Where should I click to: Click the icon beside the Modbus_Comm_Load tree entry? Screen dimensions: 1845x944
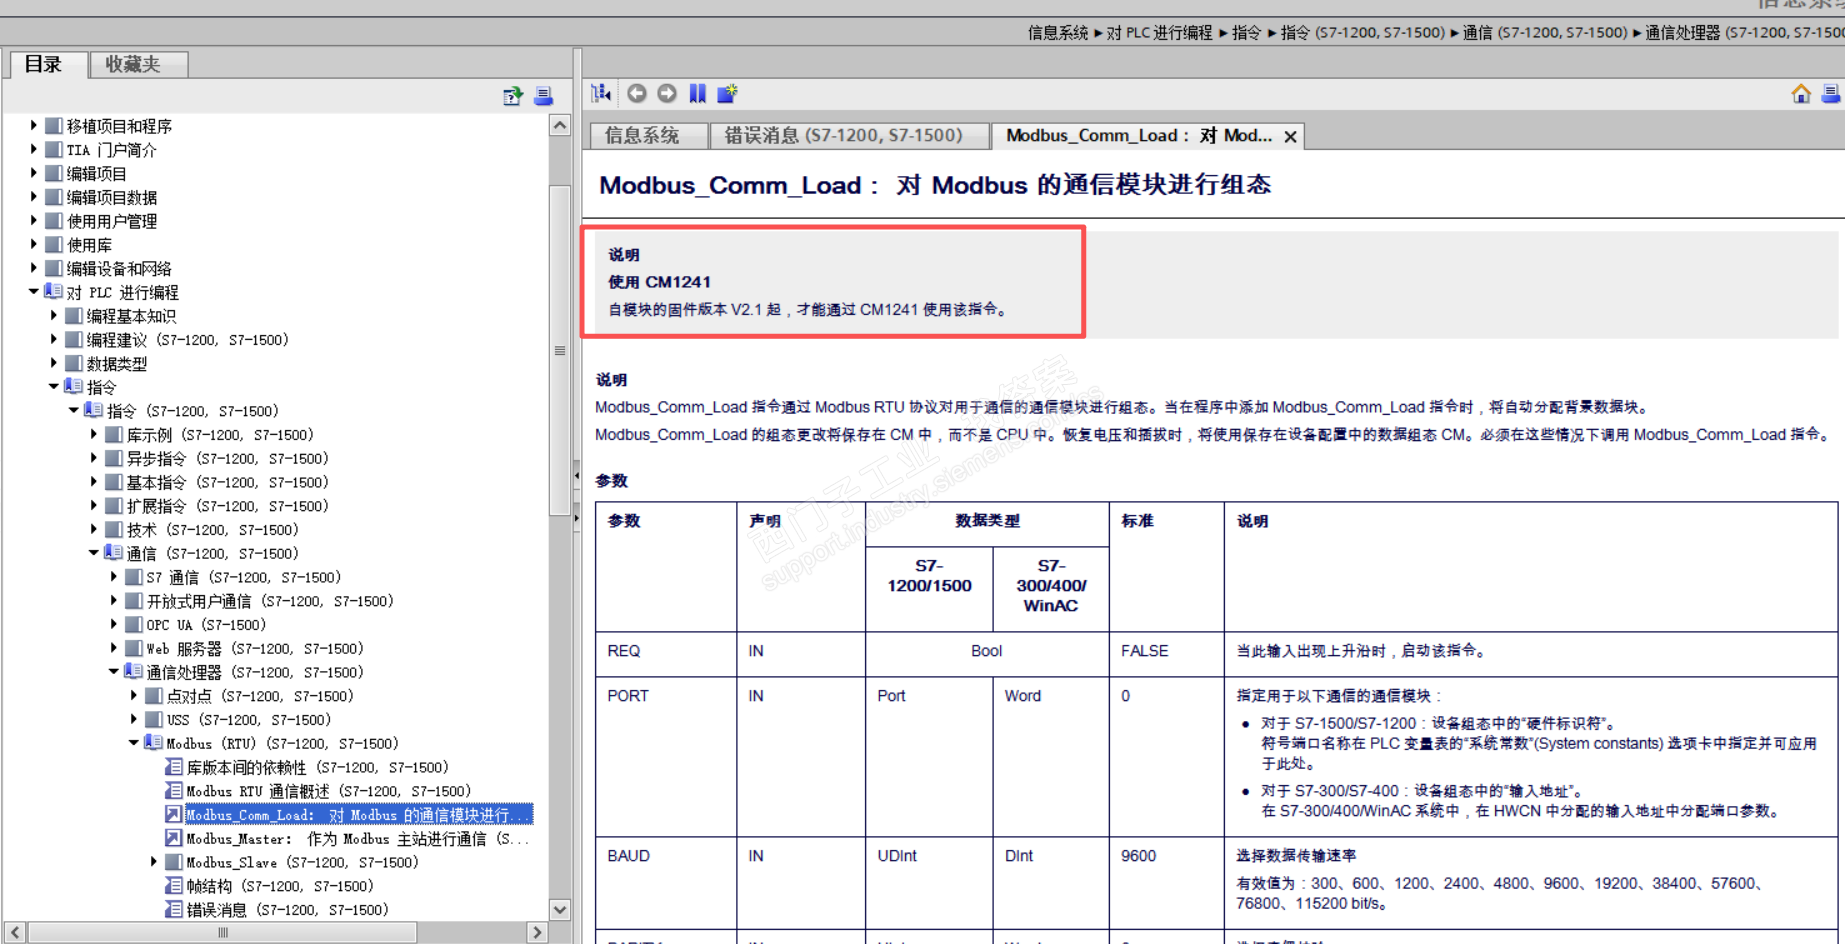174,815
